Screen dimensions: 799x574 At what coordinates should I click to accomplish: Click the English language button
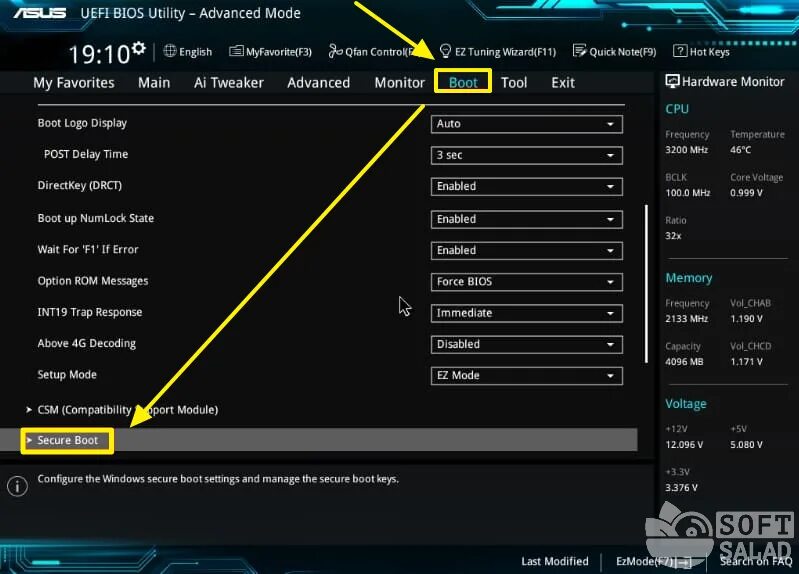(x=188, y=51)
